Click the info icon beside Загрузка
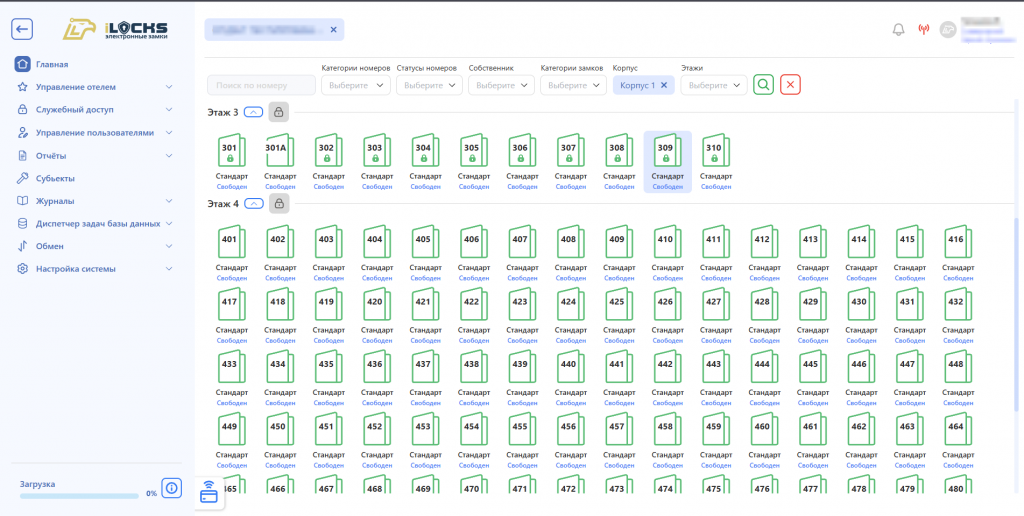 point(172,487)
